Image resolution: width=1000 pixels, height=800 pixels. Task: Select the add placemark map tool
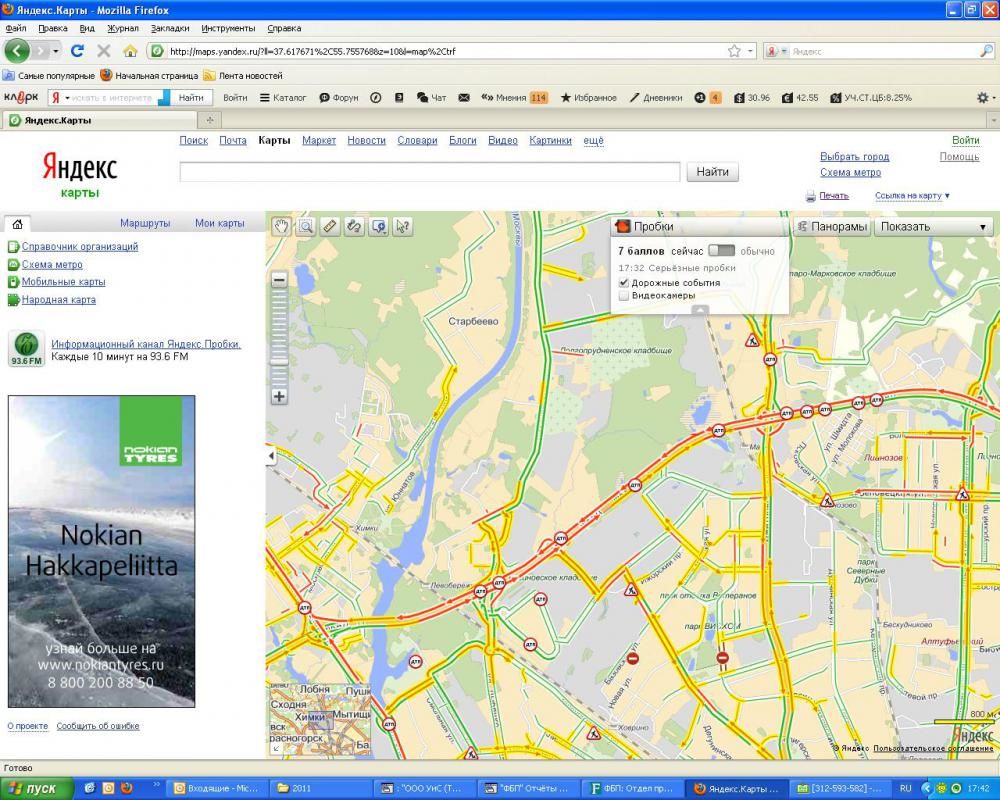379,226
